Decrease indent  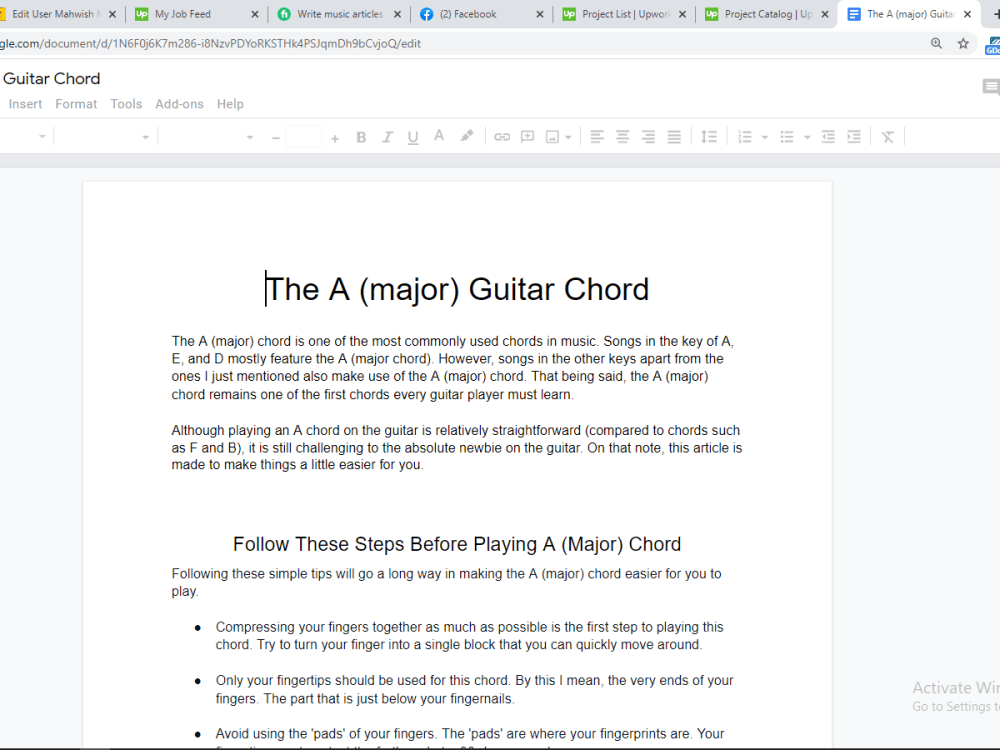[x=828, y=136]
